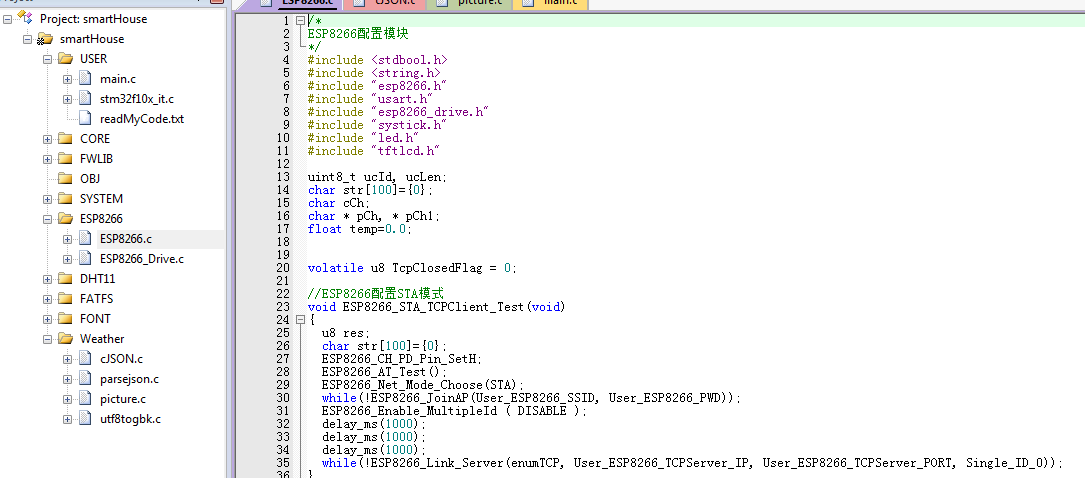Click 'ESP8266_Enable_MultipleId ( DISABLE );' line
This screenshot has height=478, width=1085.
(454, 411)
